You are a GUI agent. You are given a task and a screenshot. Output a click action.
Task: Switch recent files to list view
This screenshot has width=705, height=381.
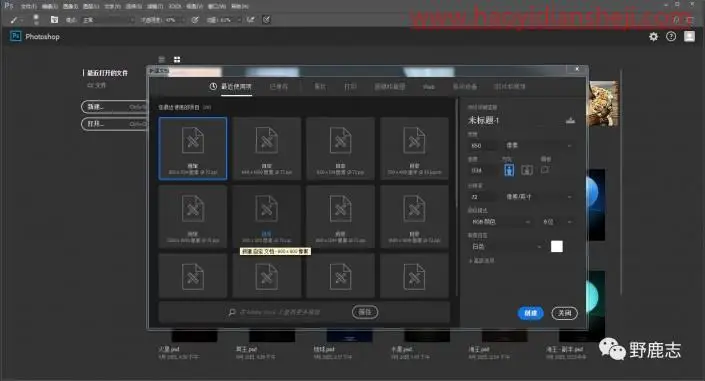coord(162,59)
